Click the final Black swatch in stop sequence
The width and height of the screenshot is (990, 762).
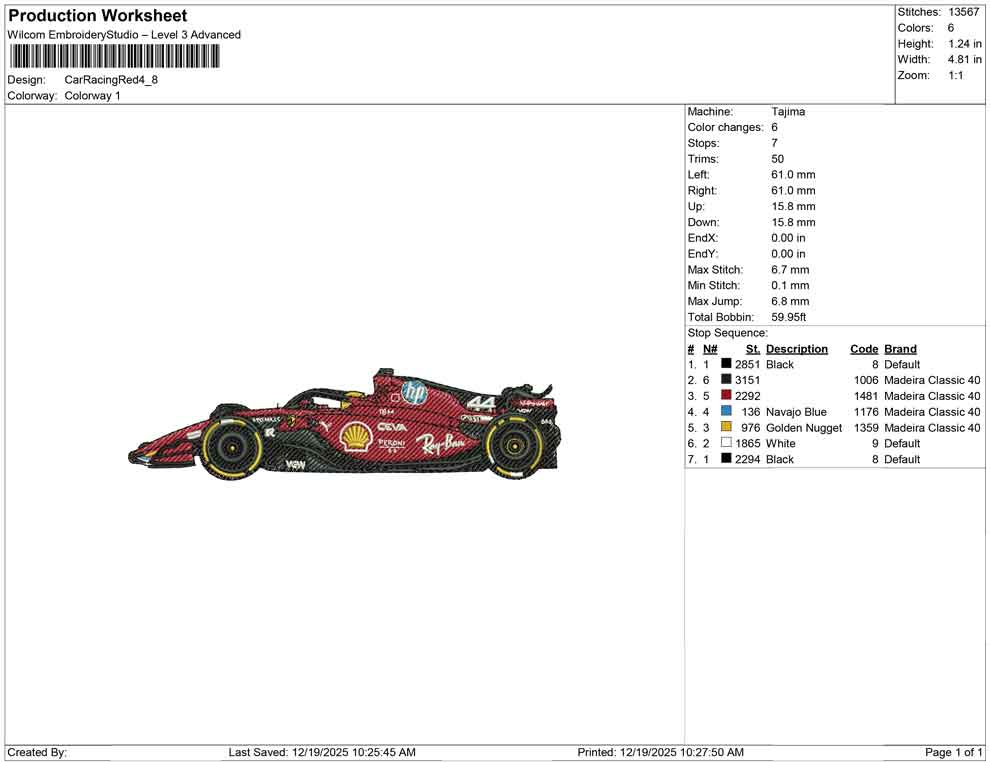point(725,459)
